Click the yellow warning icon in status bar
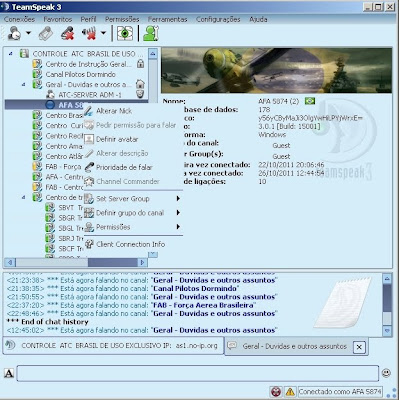Viewport: 399px width, 400px height. tap(290, 392)
